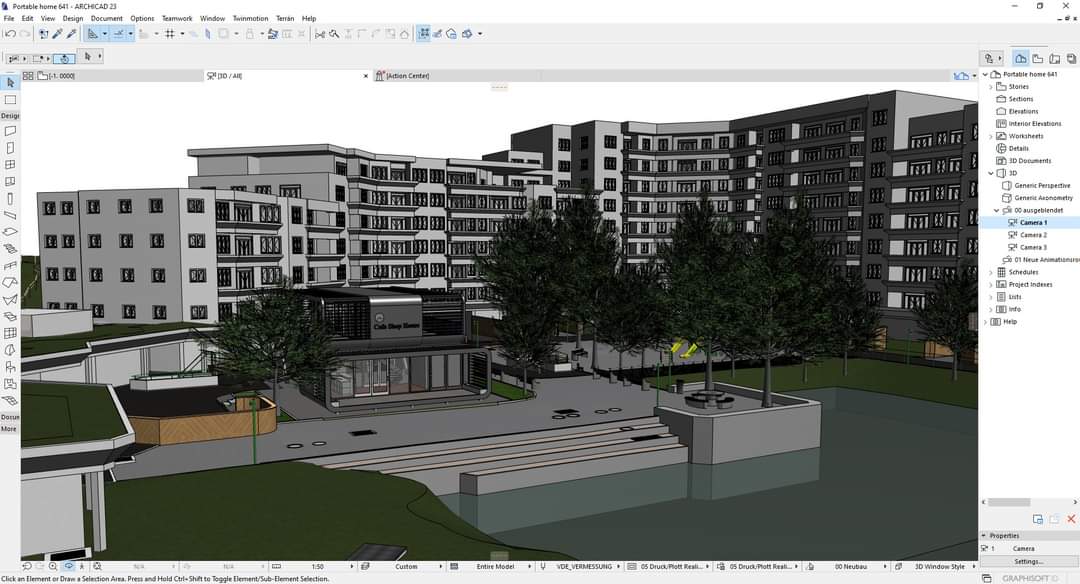Image resolution: width=1080 pixels, height=584 pixels.
Task: Click the Settings... button in Properties
Action: (x=1028, y=561)
